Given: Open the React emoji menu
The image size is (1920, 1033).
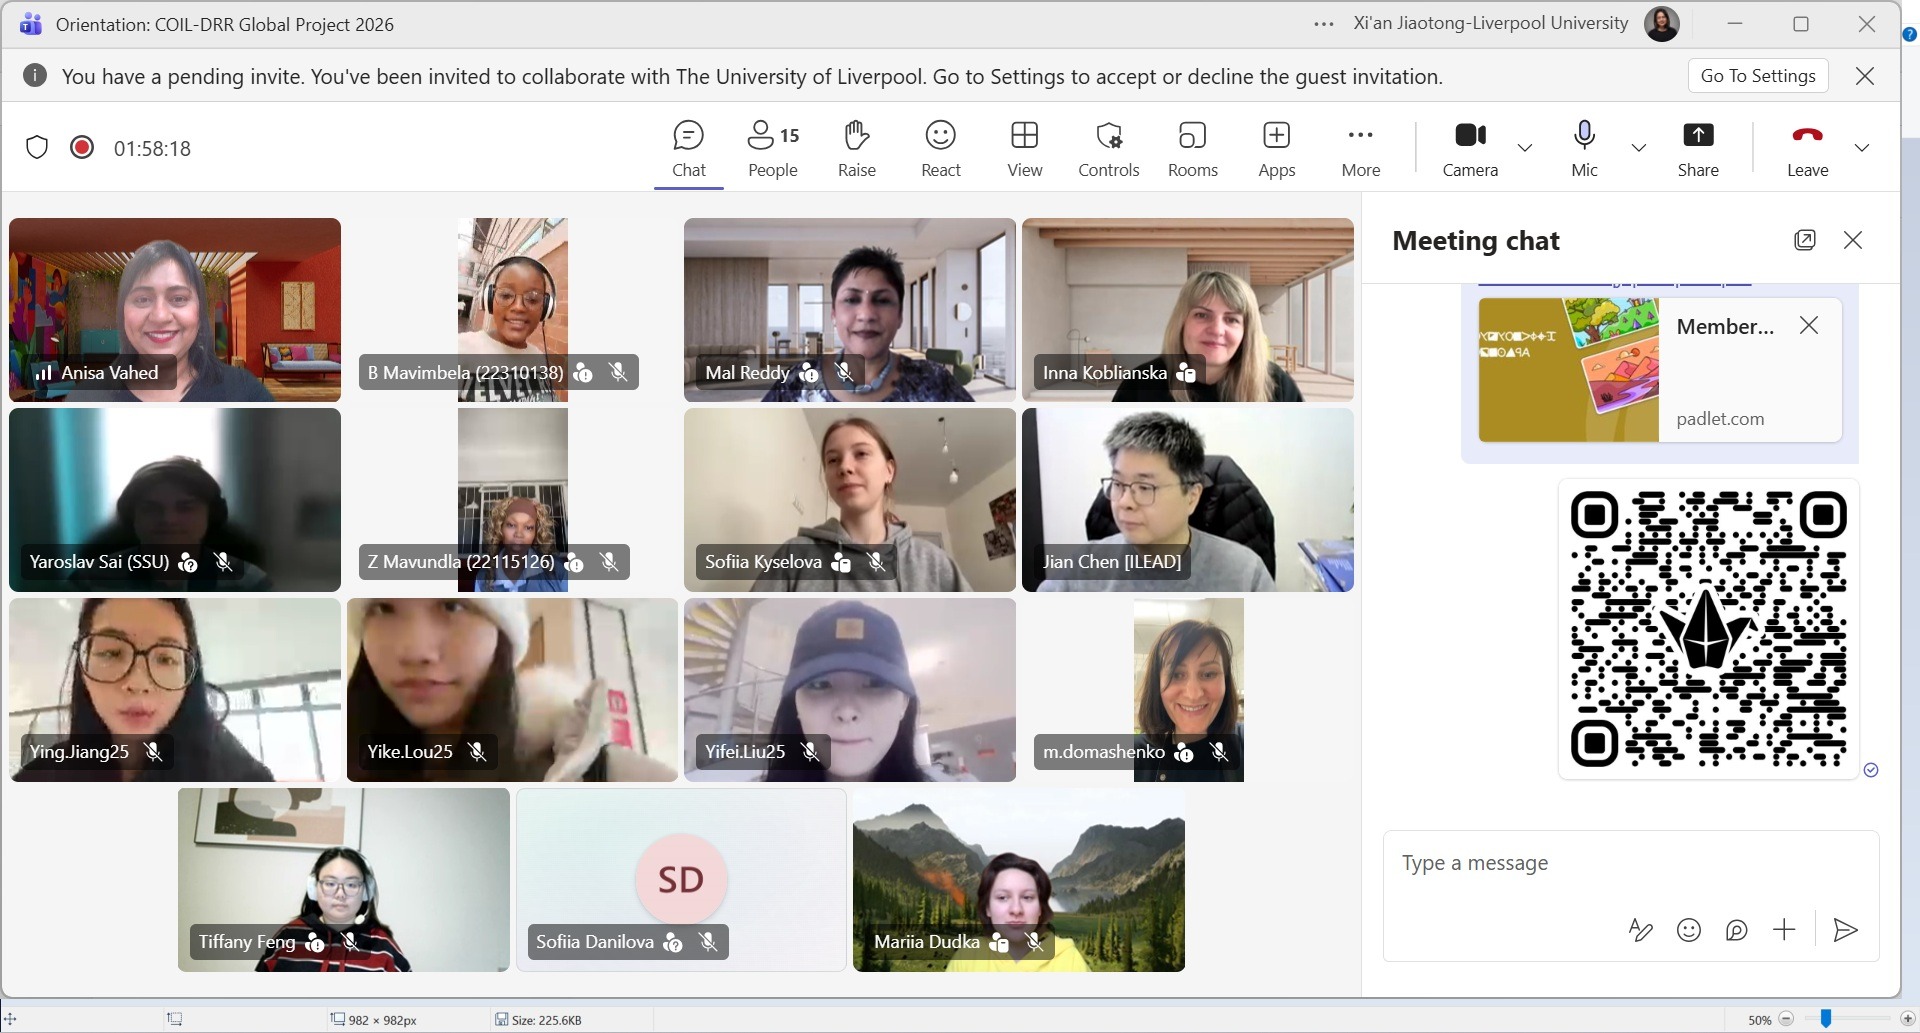Looking at the screenshot, I should pyautogui.click(x=940, y=148).
